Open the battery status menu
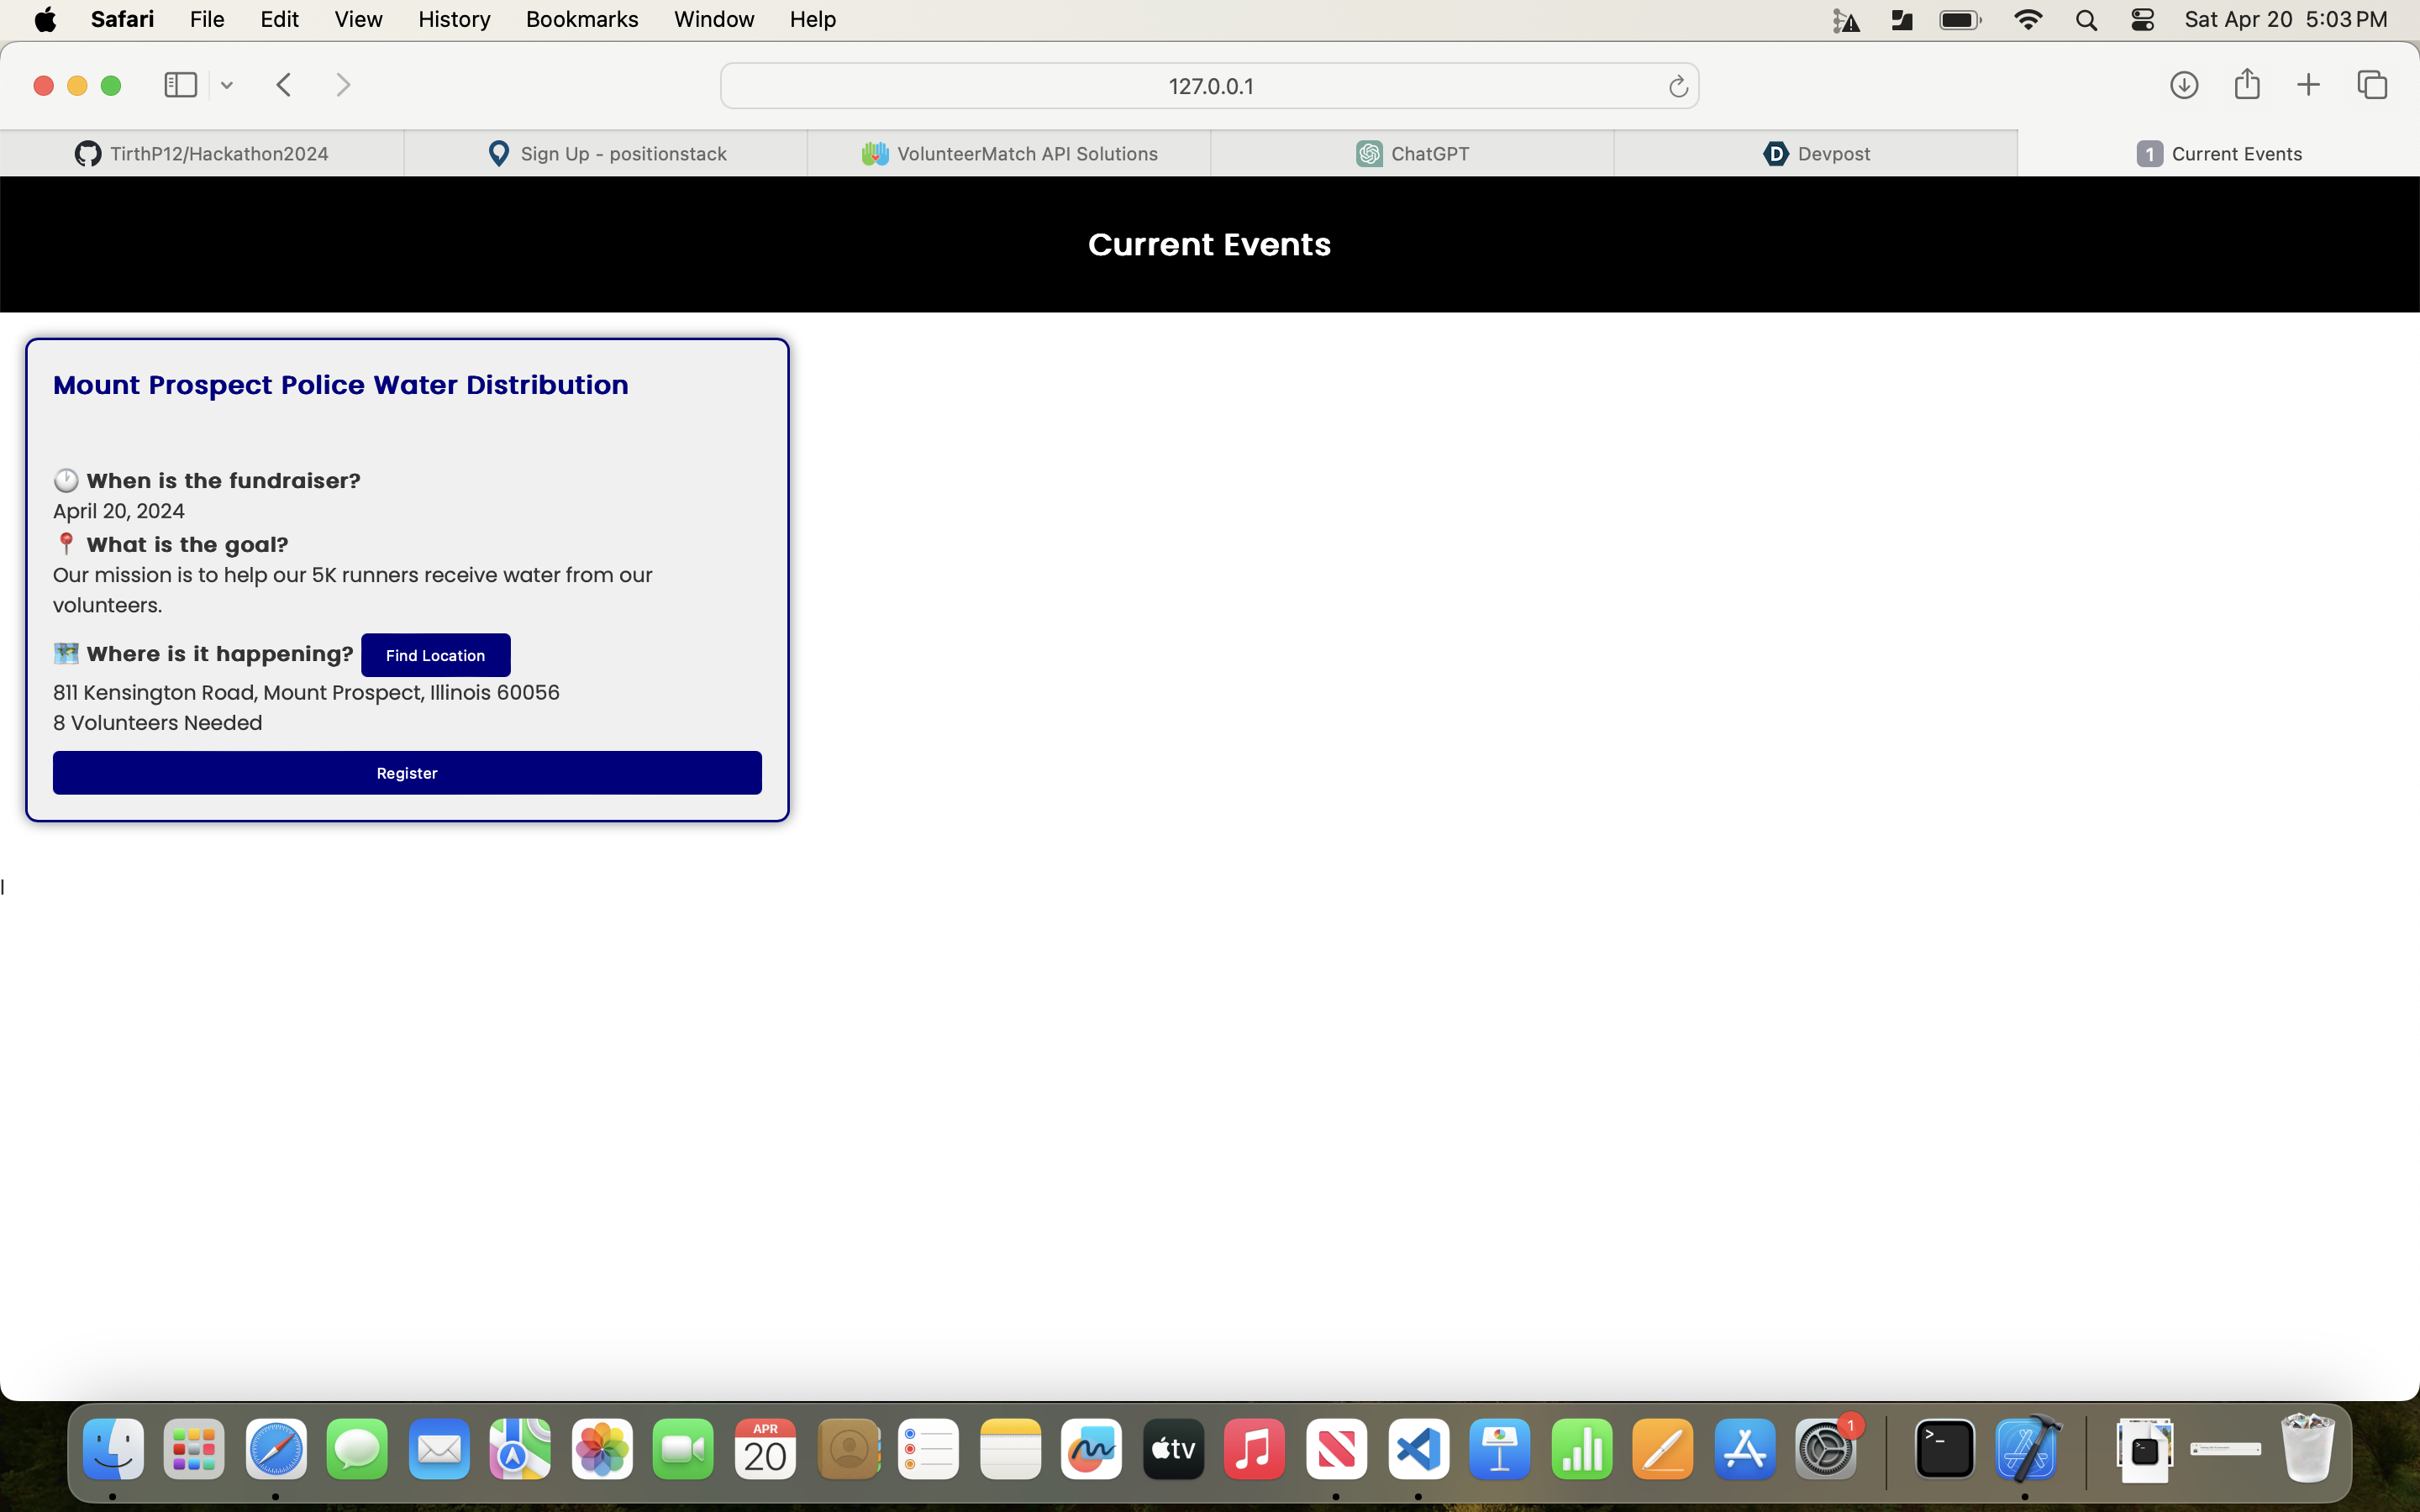The image size is (2420, 1512). pyautogui.click(x=1959, y=20)
